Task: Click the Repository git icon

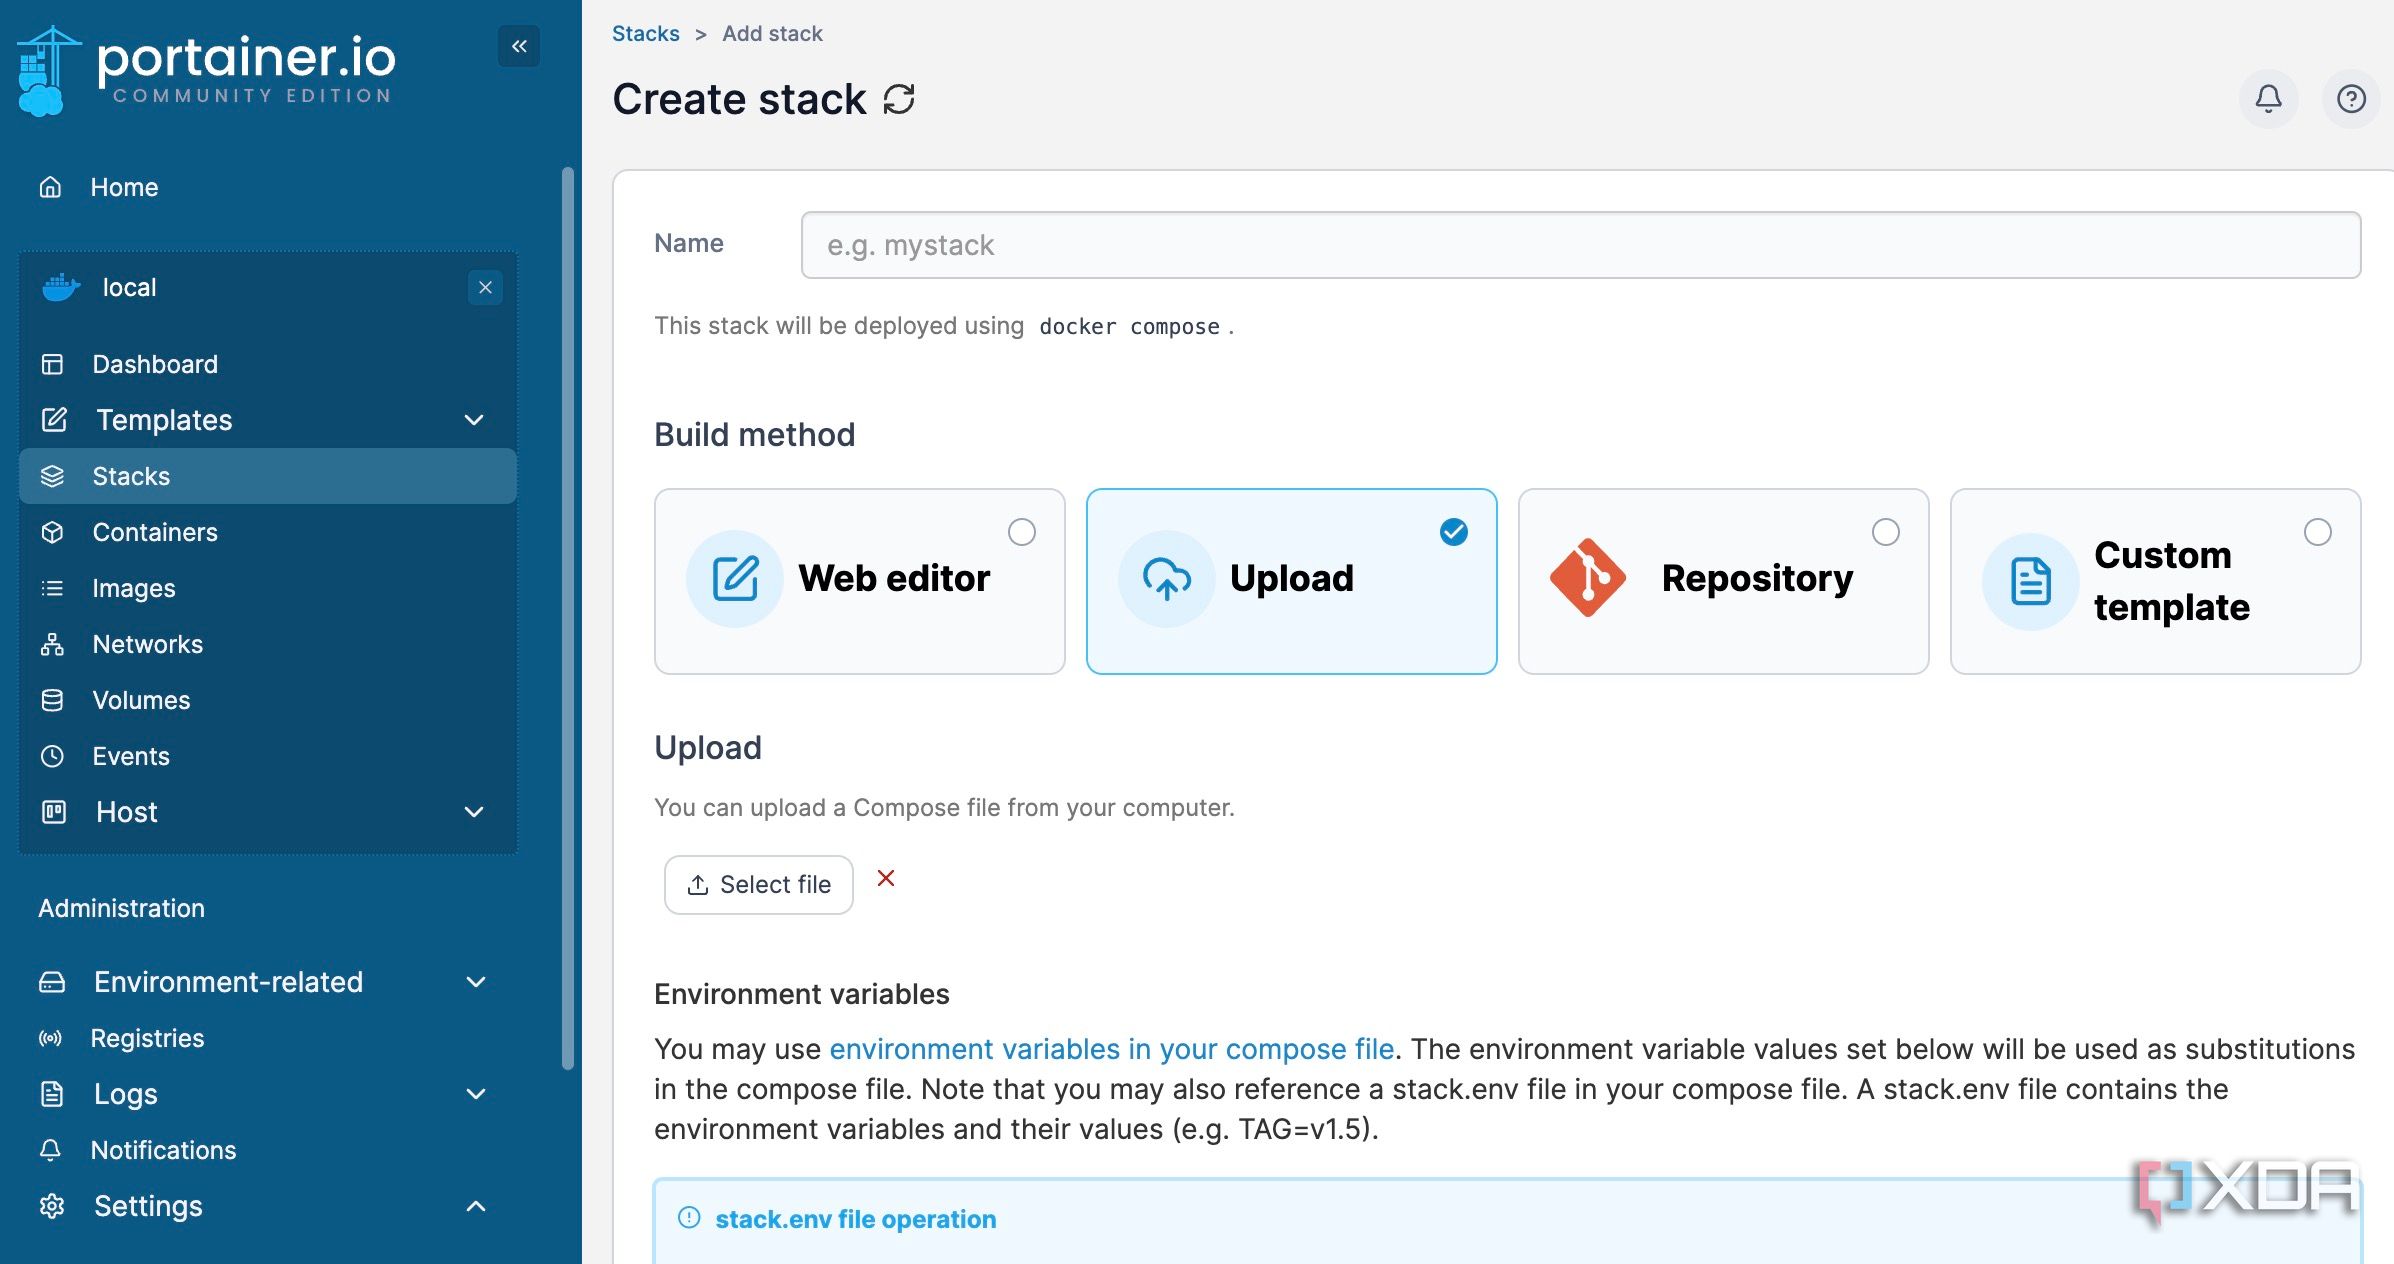Action: 1588,578
